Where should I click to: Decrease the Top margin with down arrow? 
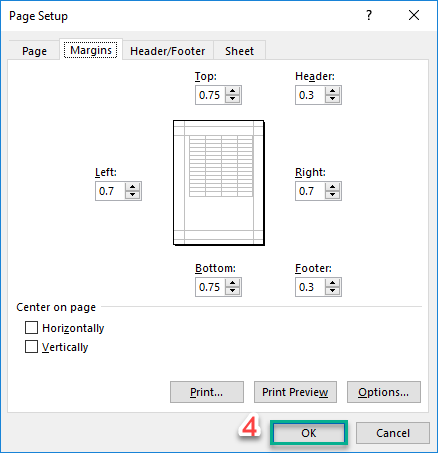pos(232,99)
